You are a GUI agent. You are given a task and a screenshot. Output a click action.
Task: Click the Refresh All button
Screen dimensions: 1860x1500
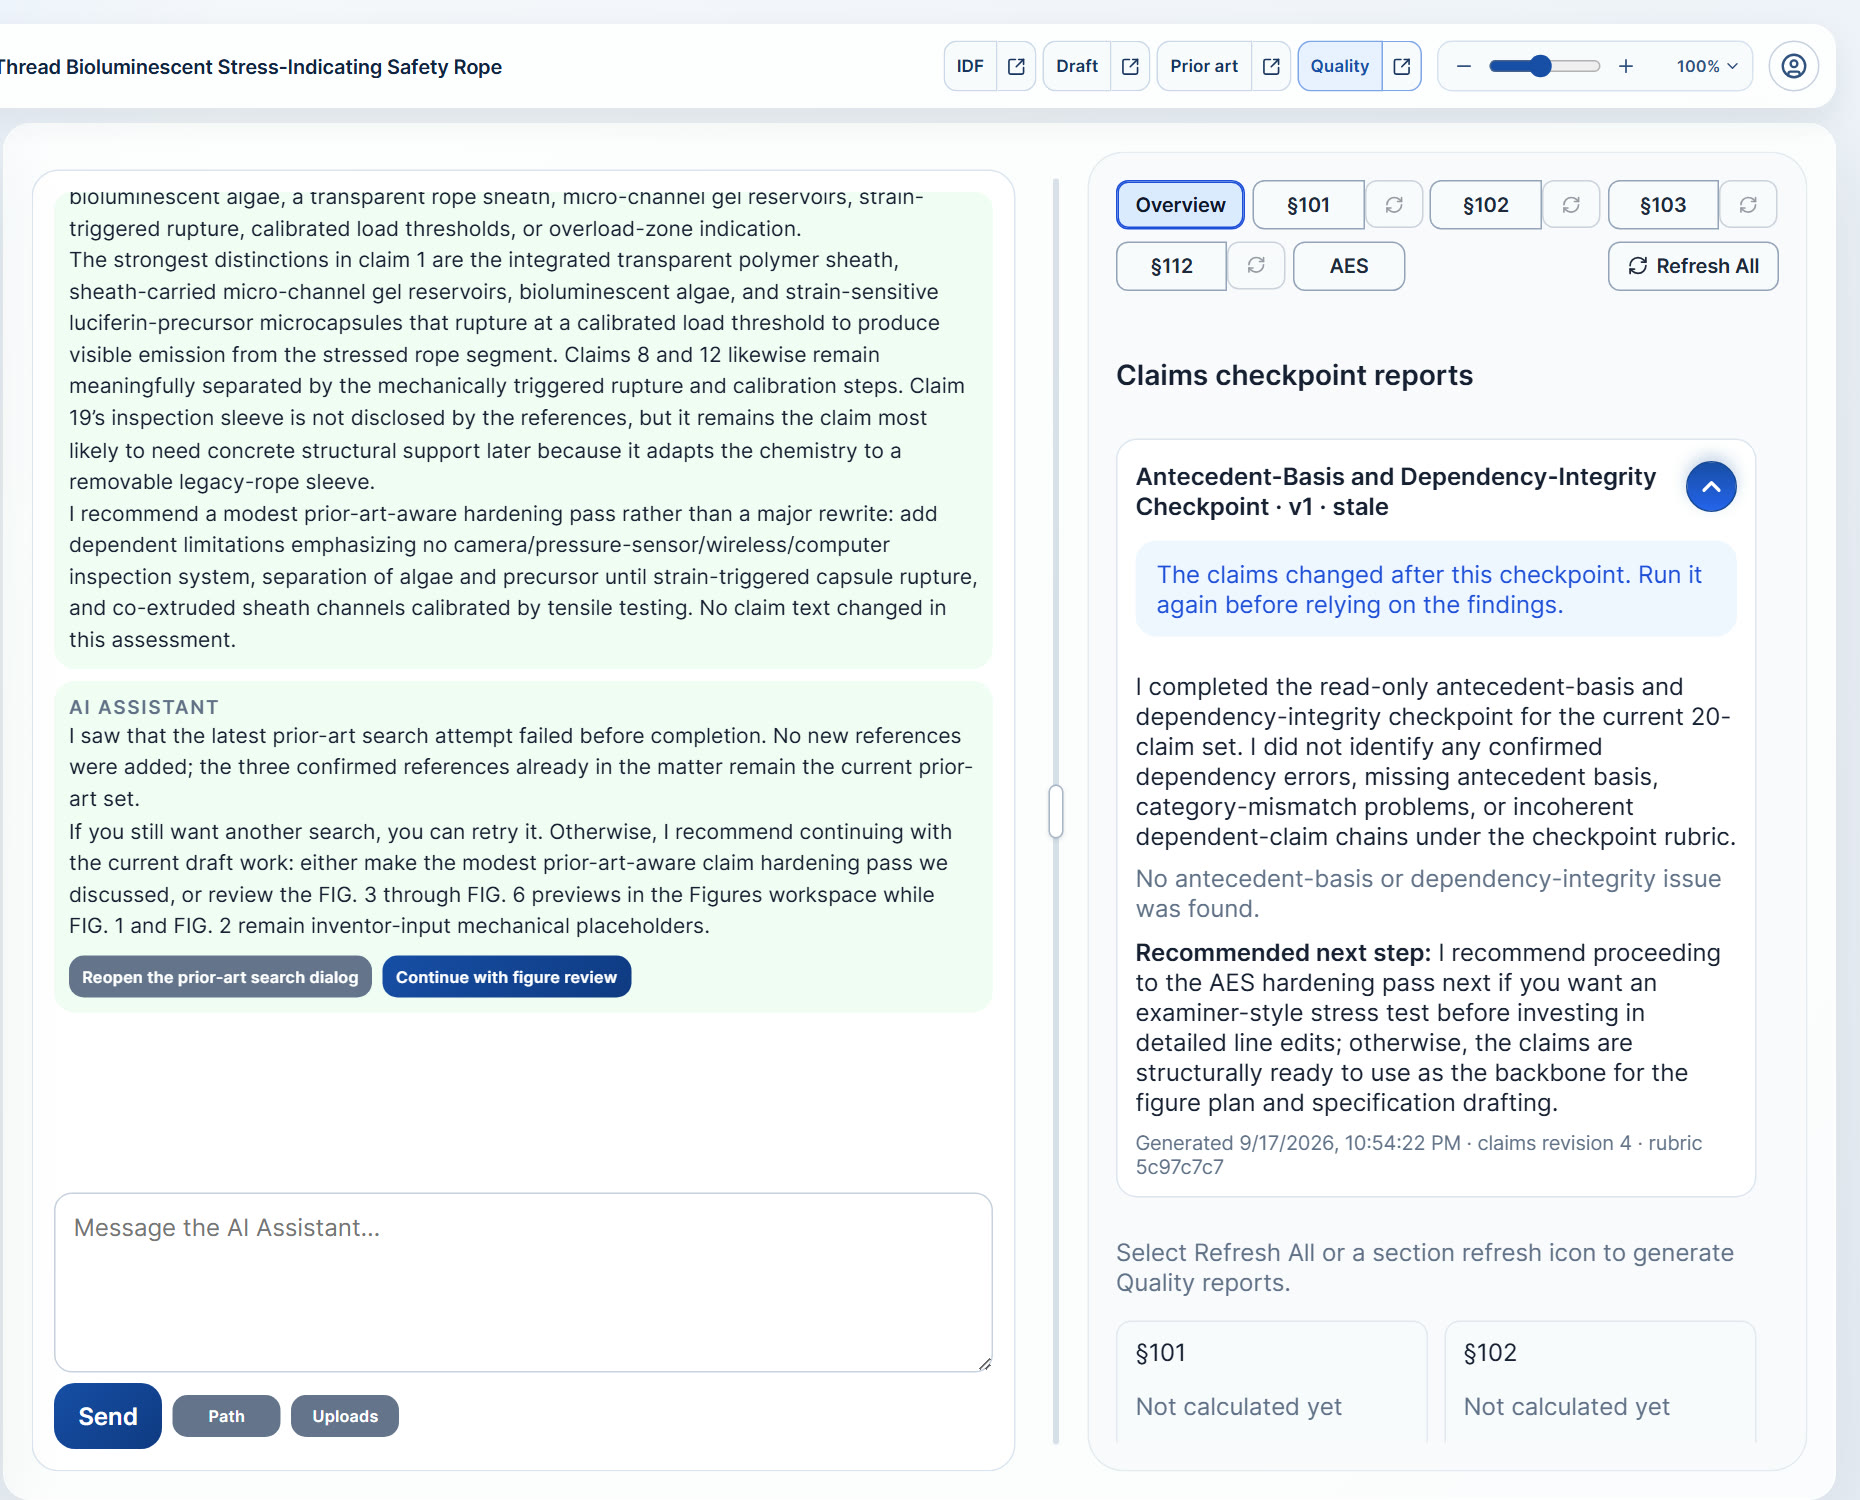click(1693, 266)
